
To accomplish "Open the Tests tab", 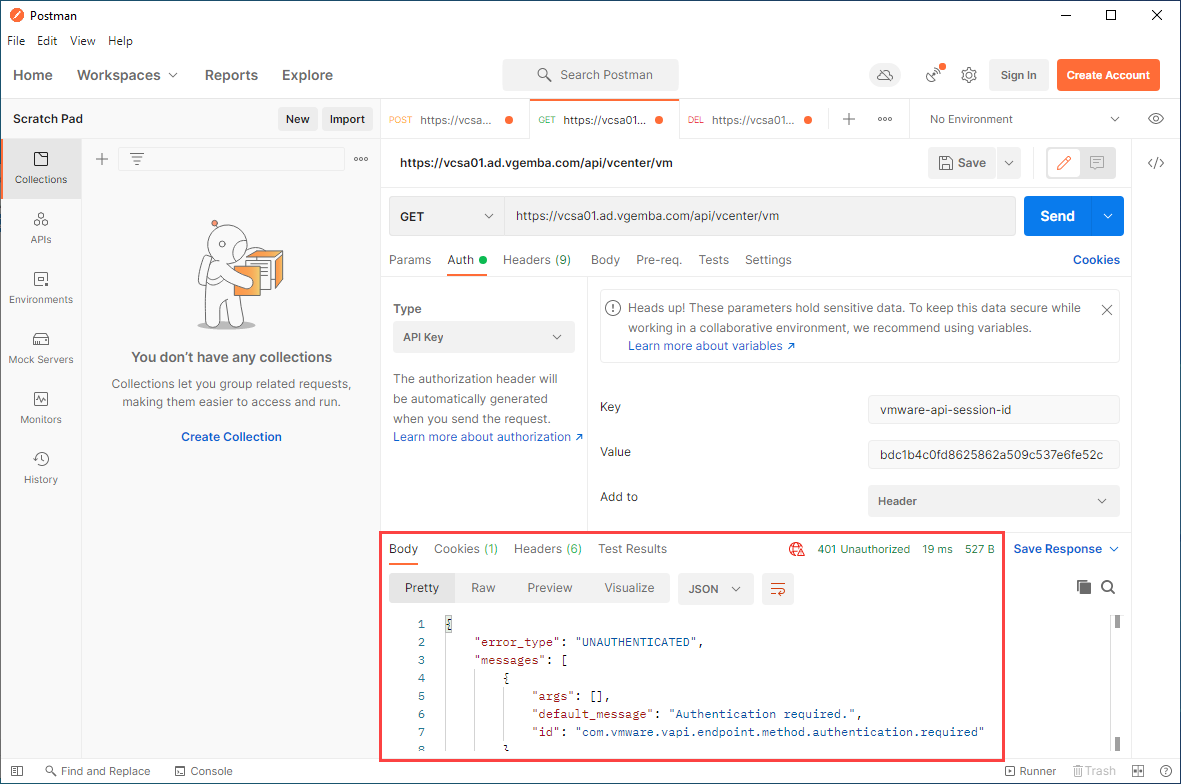I will point(713,260).
